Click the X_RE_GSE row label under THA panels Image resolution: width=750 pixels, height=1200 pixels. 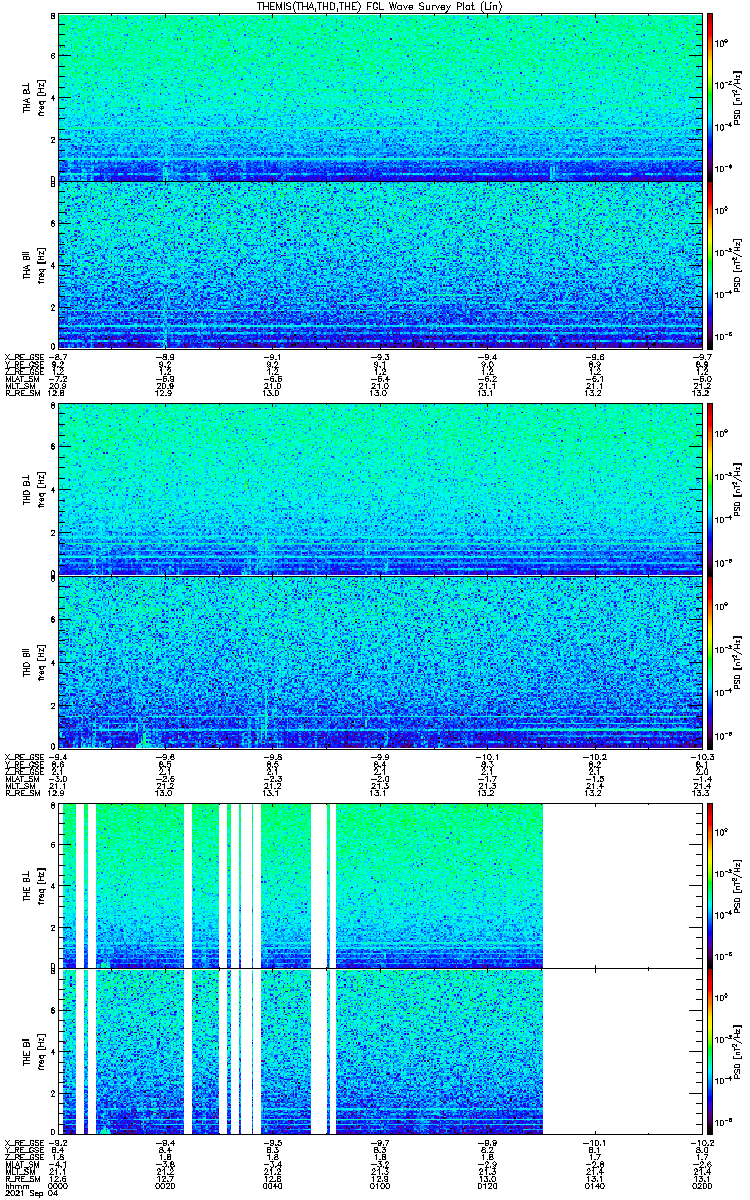22,357
